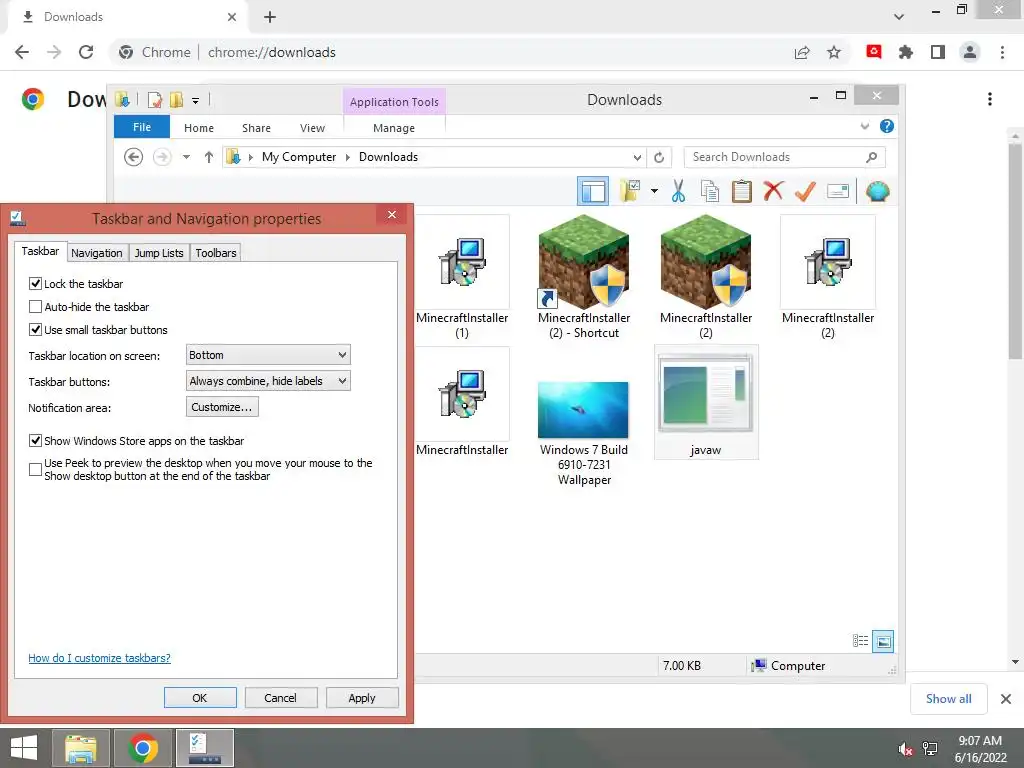Open the Home ribbon tab

pos(199,128)
